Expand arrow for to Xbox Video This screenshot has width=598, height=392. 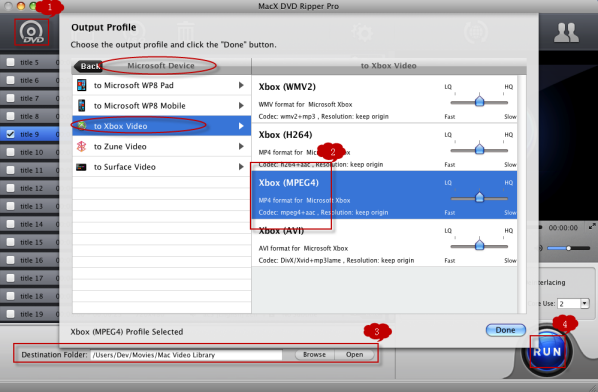pyautogui.click(x=241, y=126)
